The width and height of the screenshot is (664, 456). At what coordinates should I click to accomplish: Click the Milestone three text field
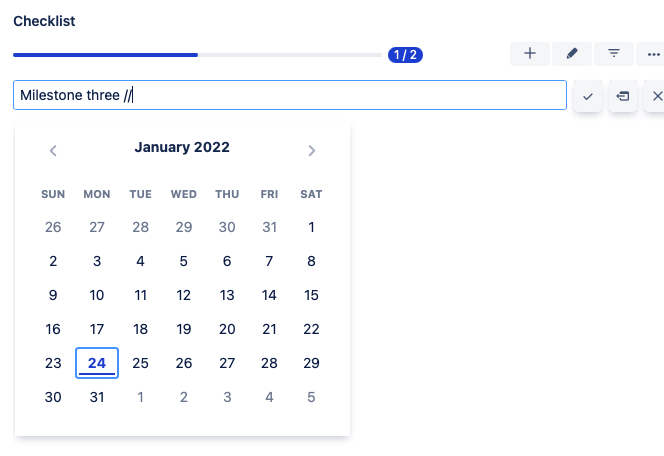(290, 95)
